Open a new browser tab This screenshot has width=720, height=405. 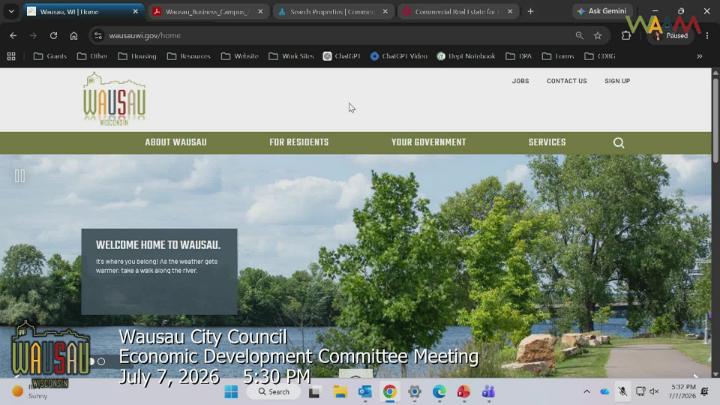530,11
